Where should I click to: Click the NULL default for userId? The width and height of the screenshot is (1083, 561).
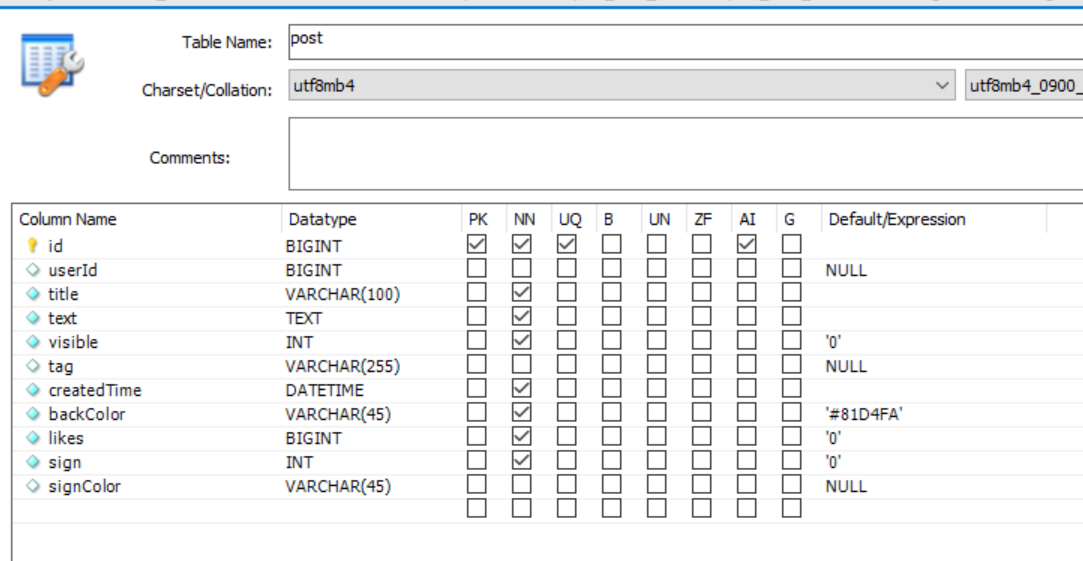point(846,270)
